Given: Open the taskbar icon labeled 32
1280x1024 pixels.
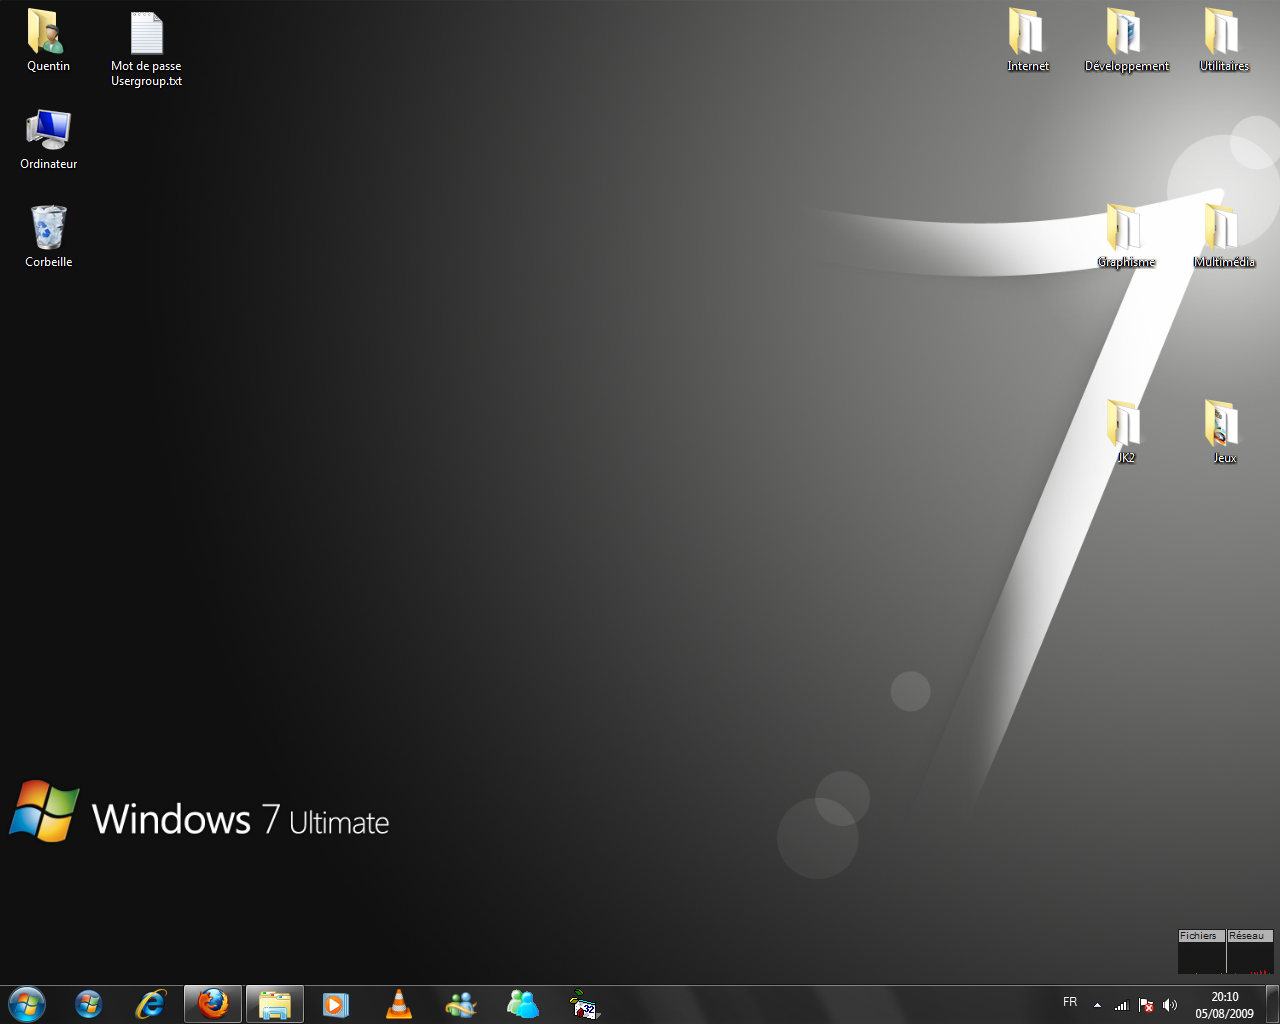Looking at the screenshot, I should point(584,1004).
